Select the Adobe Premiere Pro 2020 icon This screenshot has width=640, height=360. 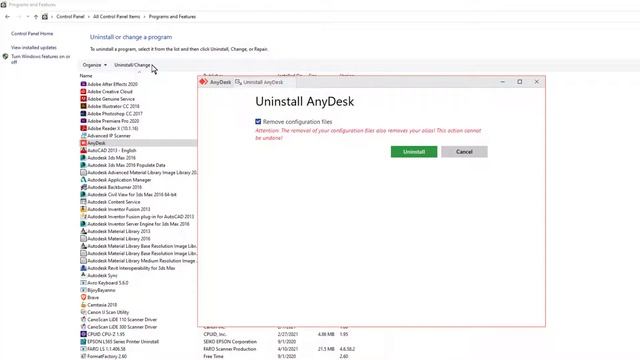pyautogui.click(x=83, y=121)
